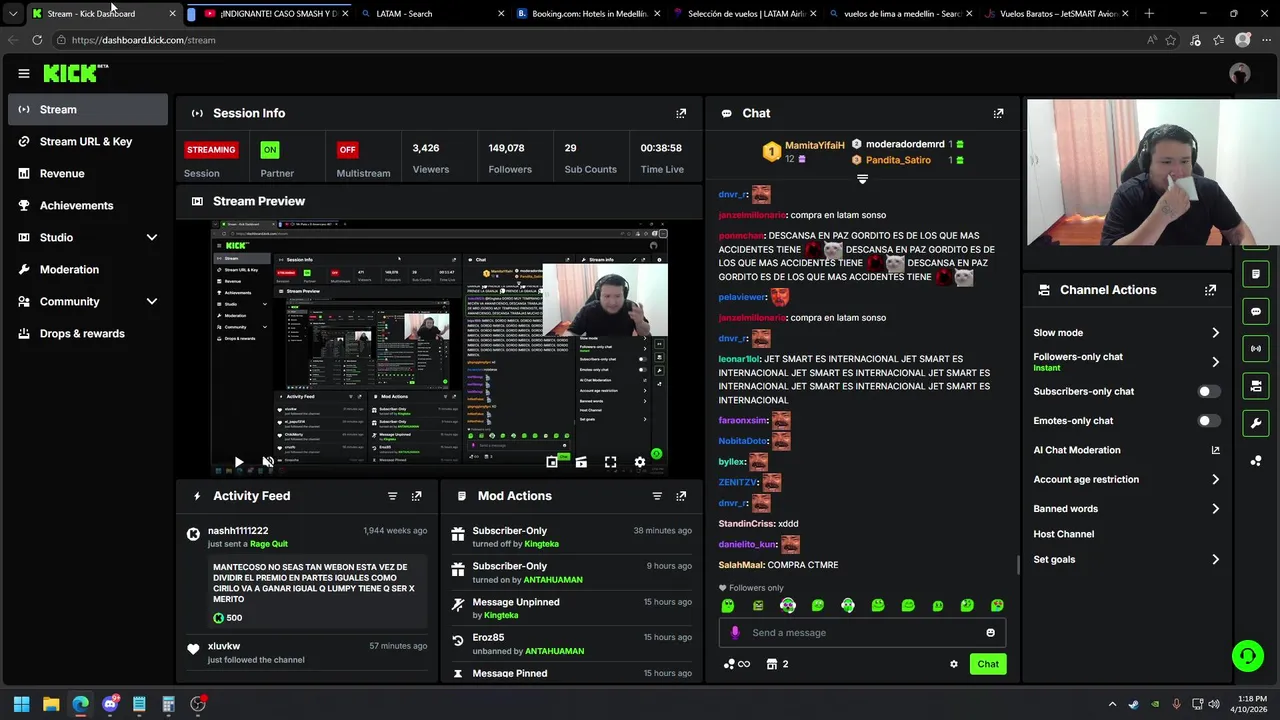Open chat settings gear icon
Screen dimensions: 1280x720
[953, 664]
